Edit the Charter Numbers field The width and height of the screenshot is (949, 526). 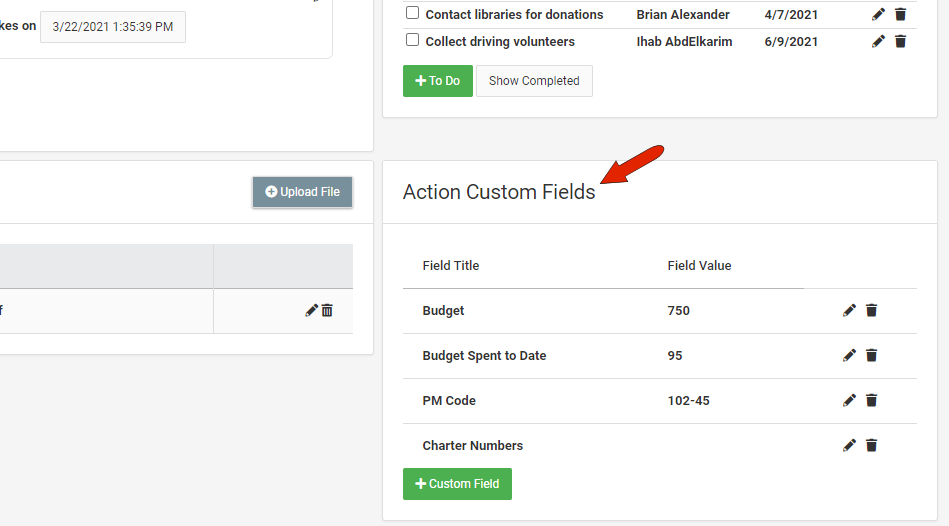849,446
